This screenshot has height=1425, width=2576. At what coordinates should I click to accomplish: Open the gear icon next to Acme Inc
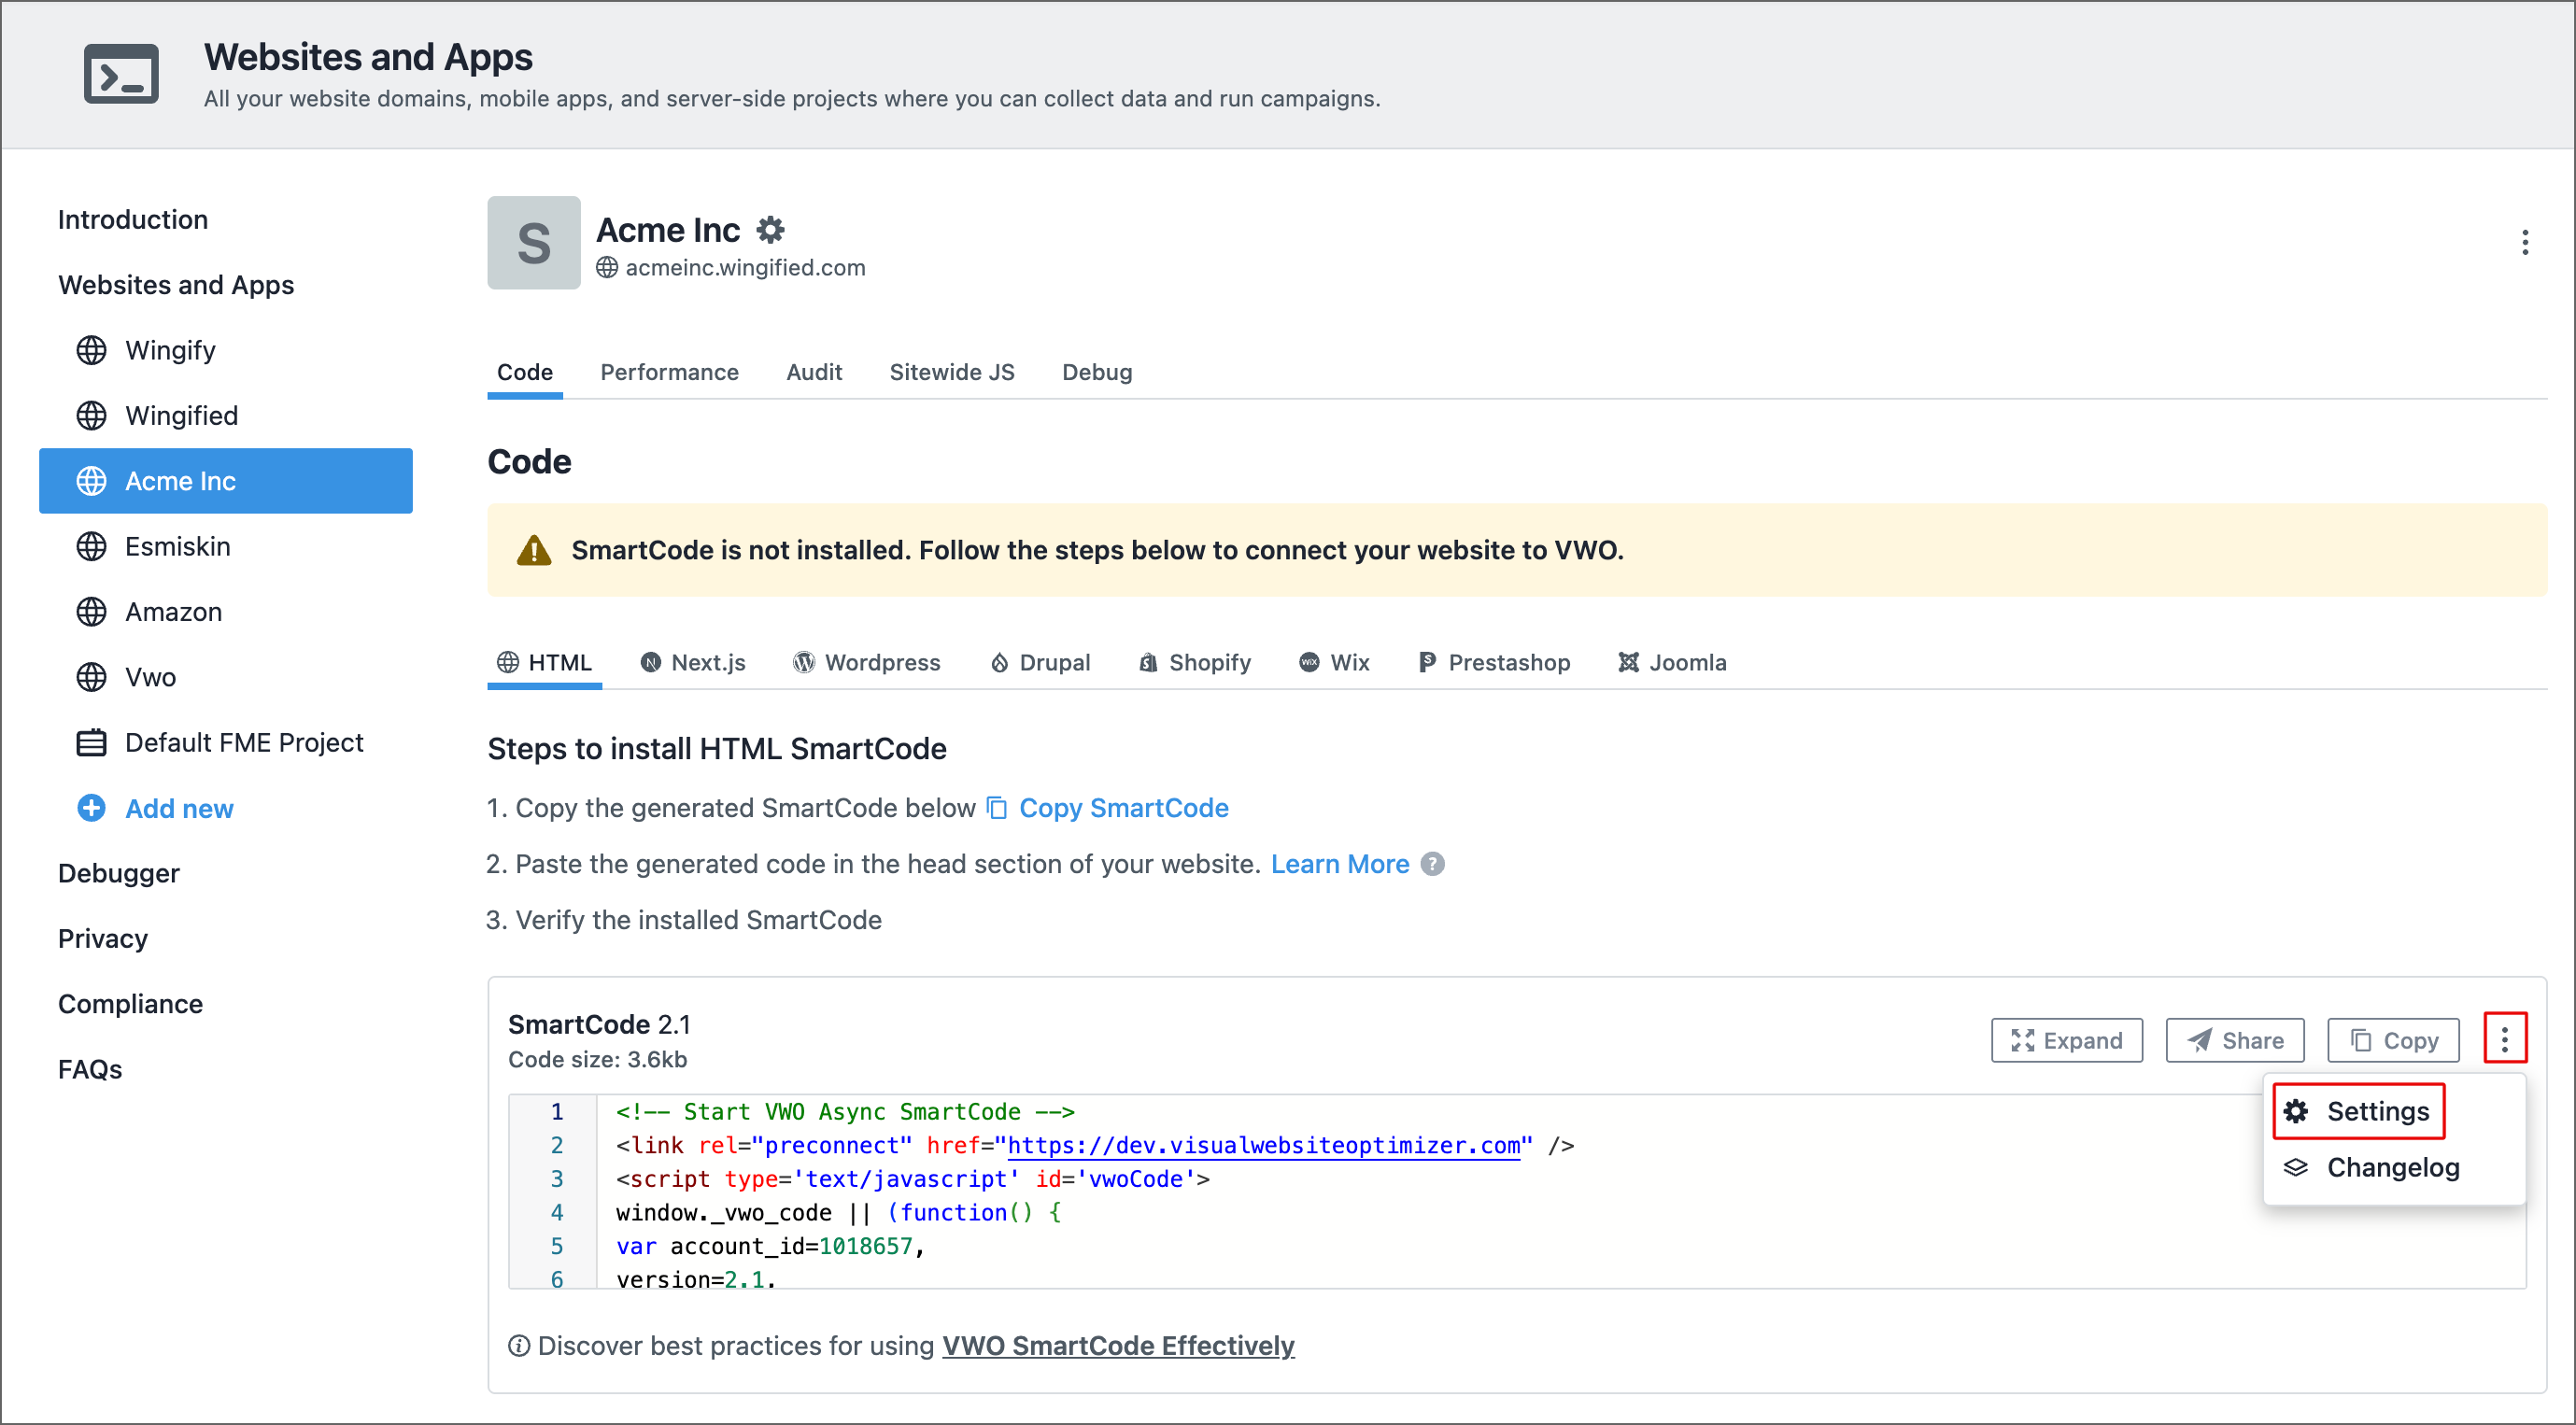point(770,230)
